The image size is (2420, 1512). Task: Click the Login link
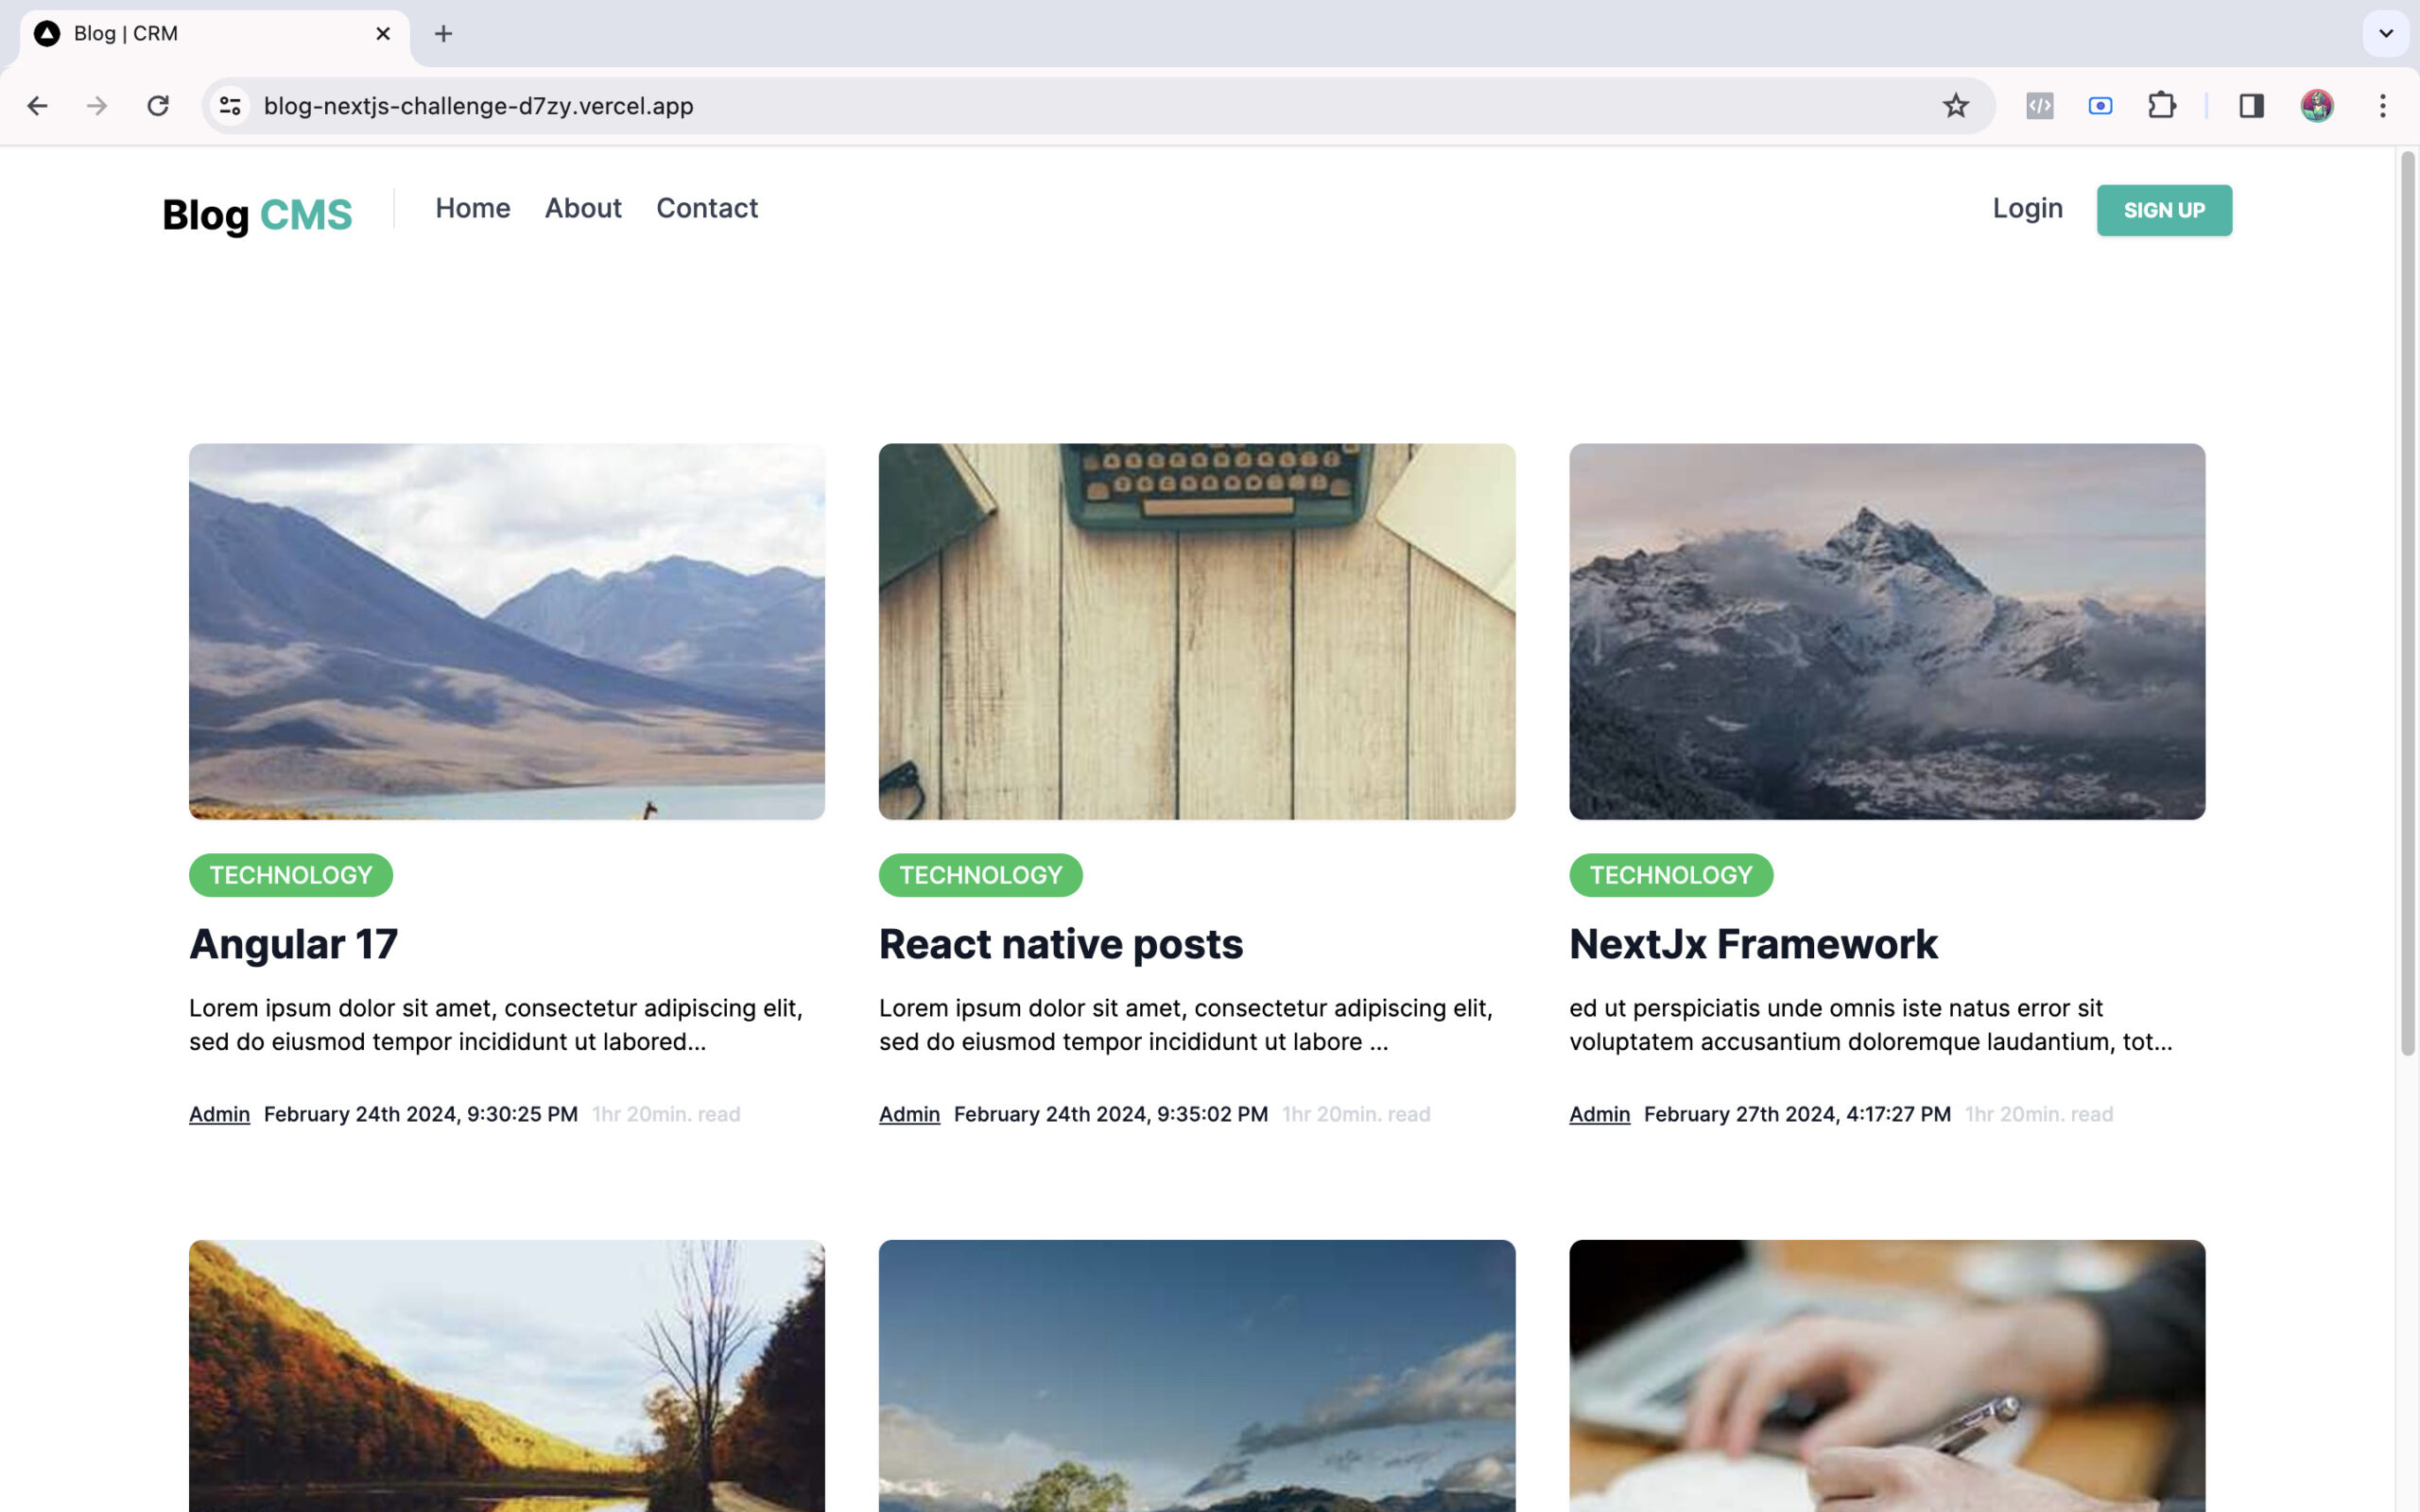point(2028,207)
